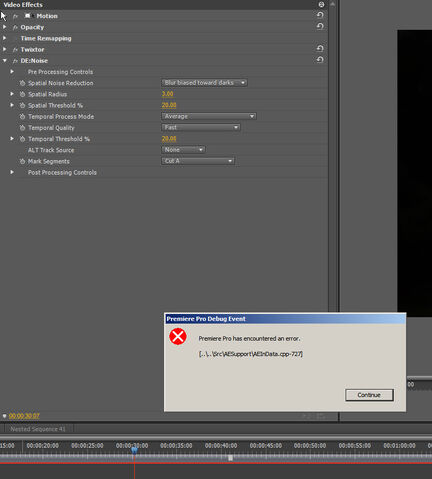The image size is (432, 479).
Task: Expand the Spatial Threshold % row
Action: click(x=12, y=105)
